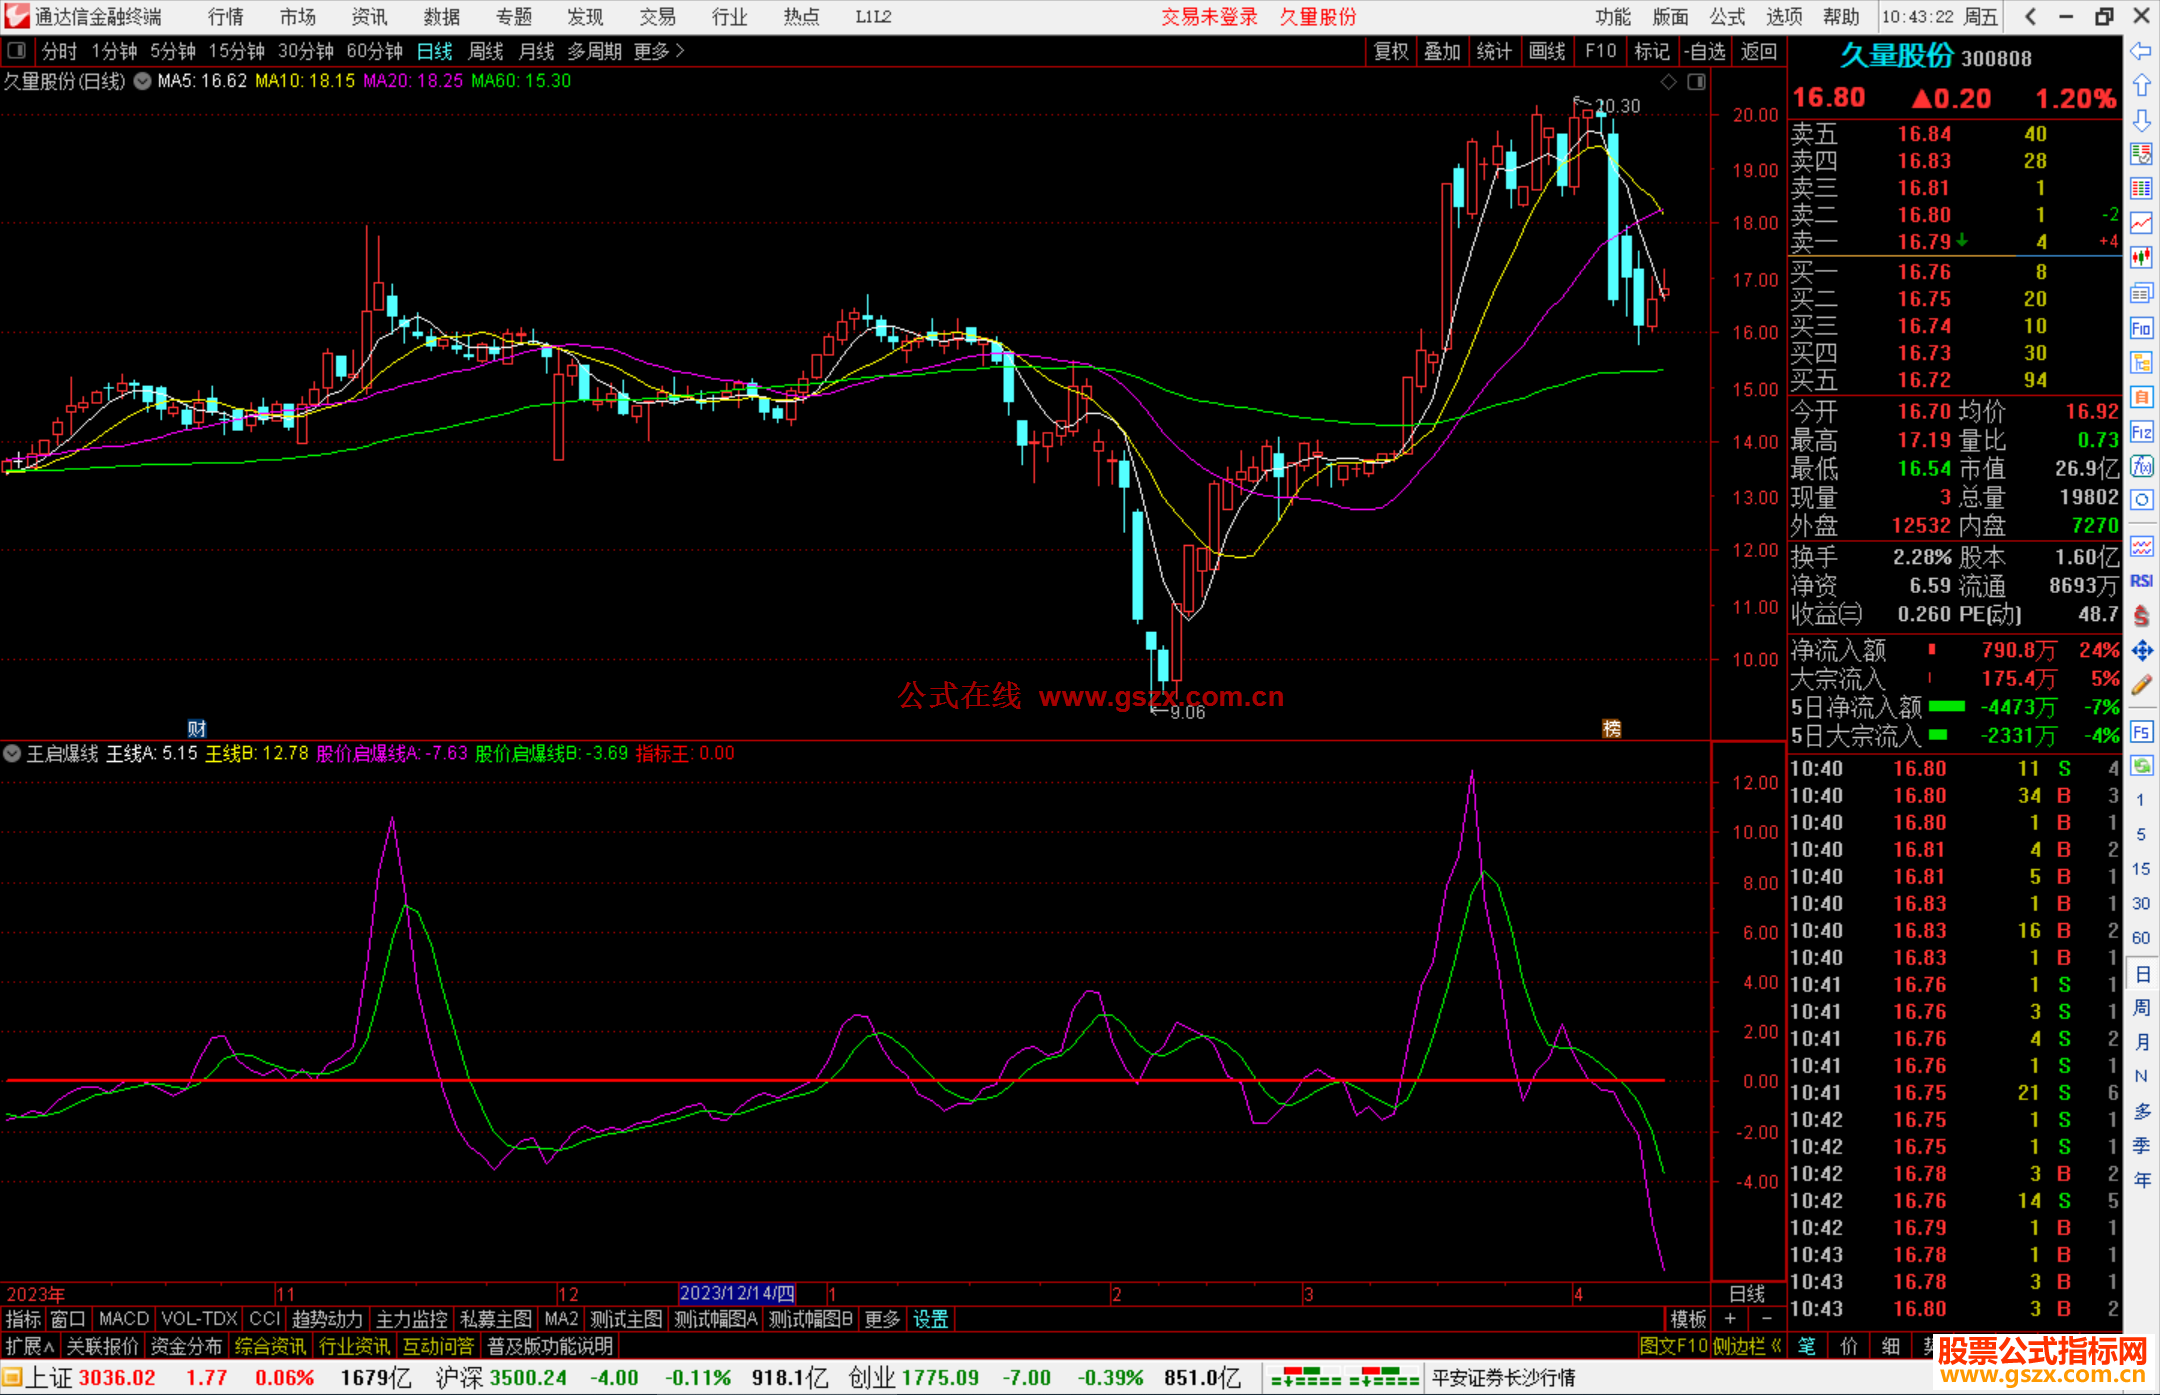Toggle the panel layout square at top-left
Image resolution: width=2160 pixels, height=1395 pixels.
point(17,50)
